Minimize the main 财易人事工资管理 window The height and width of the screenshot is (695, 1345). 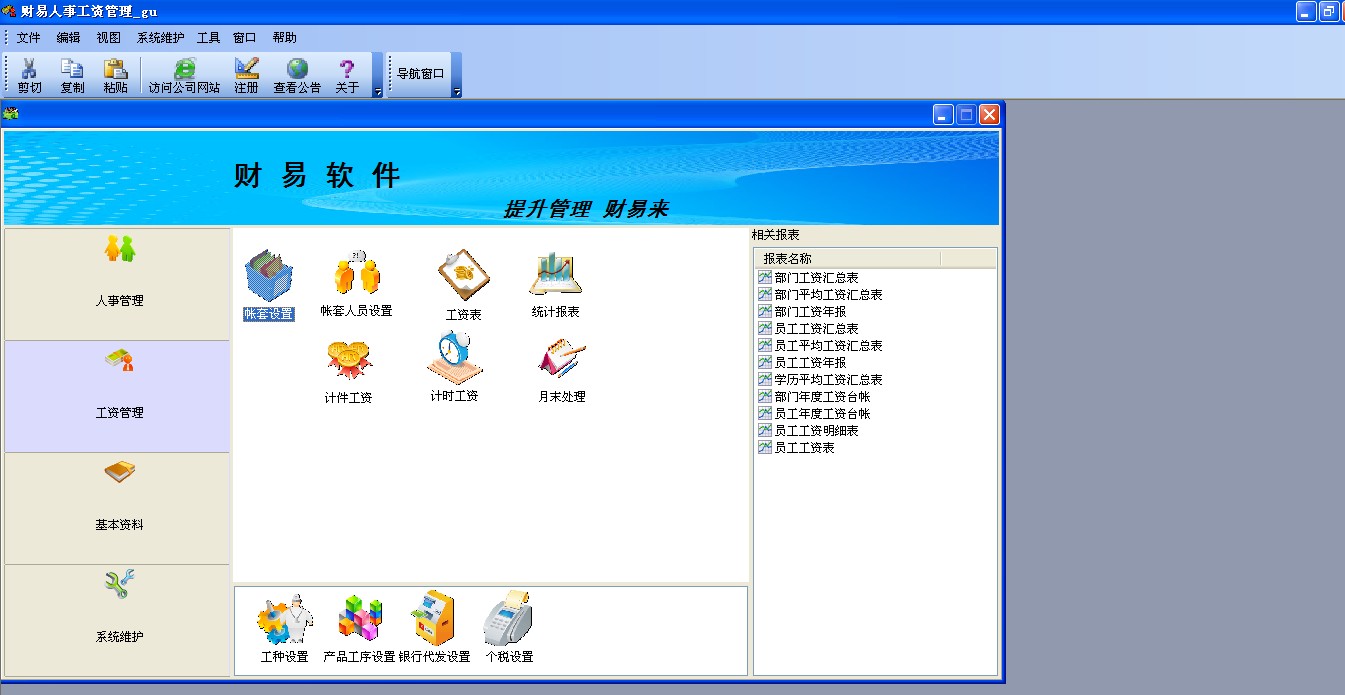click(x=1306, y=12)
